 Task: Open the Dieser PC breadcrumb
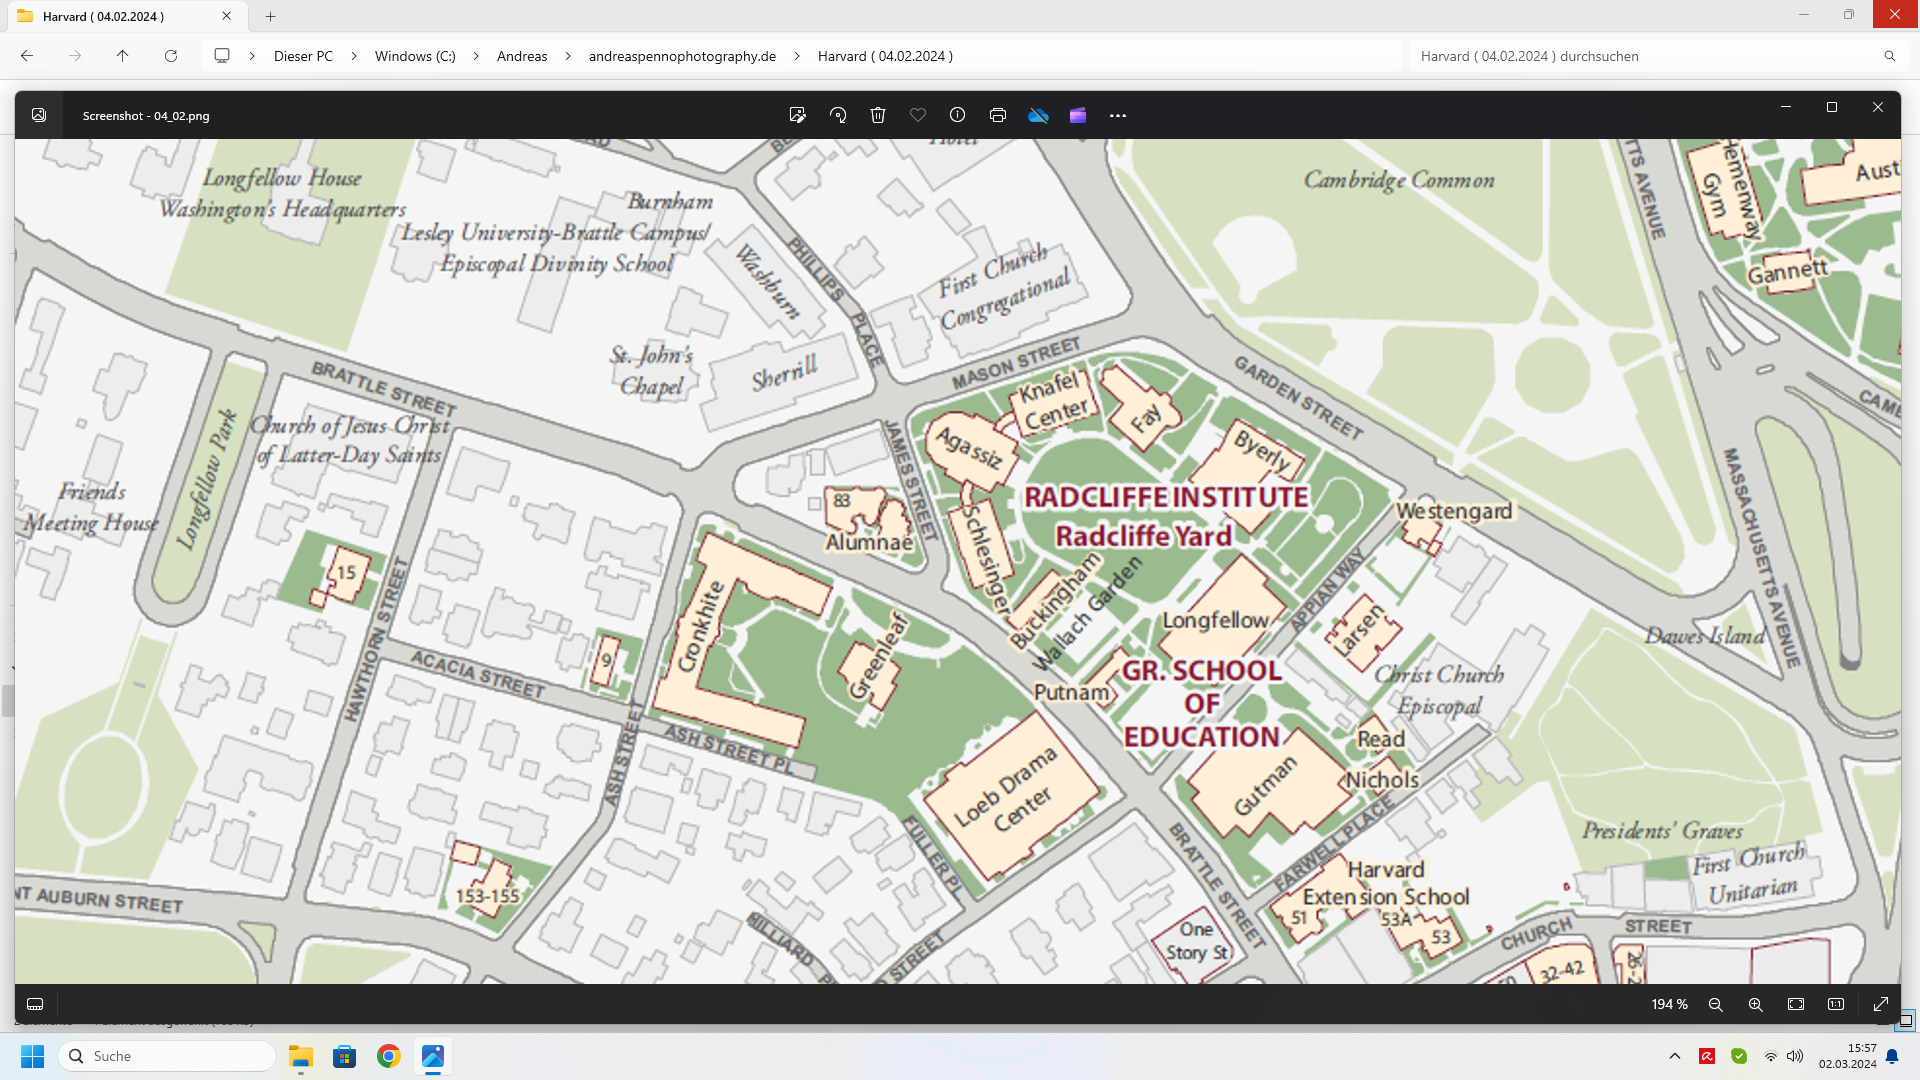[x=303, y=56]
